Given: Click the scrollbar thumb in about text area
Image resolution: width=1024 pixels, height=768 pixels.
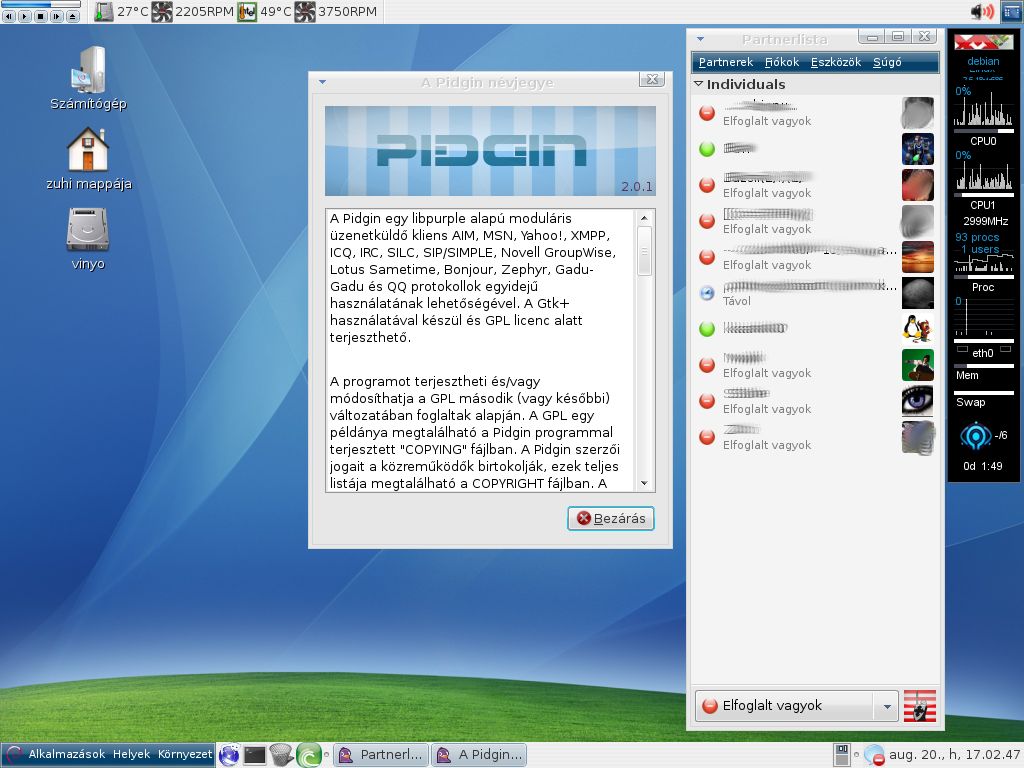Looking at the screenshot, I should (645, 251).
